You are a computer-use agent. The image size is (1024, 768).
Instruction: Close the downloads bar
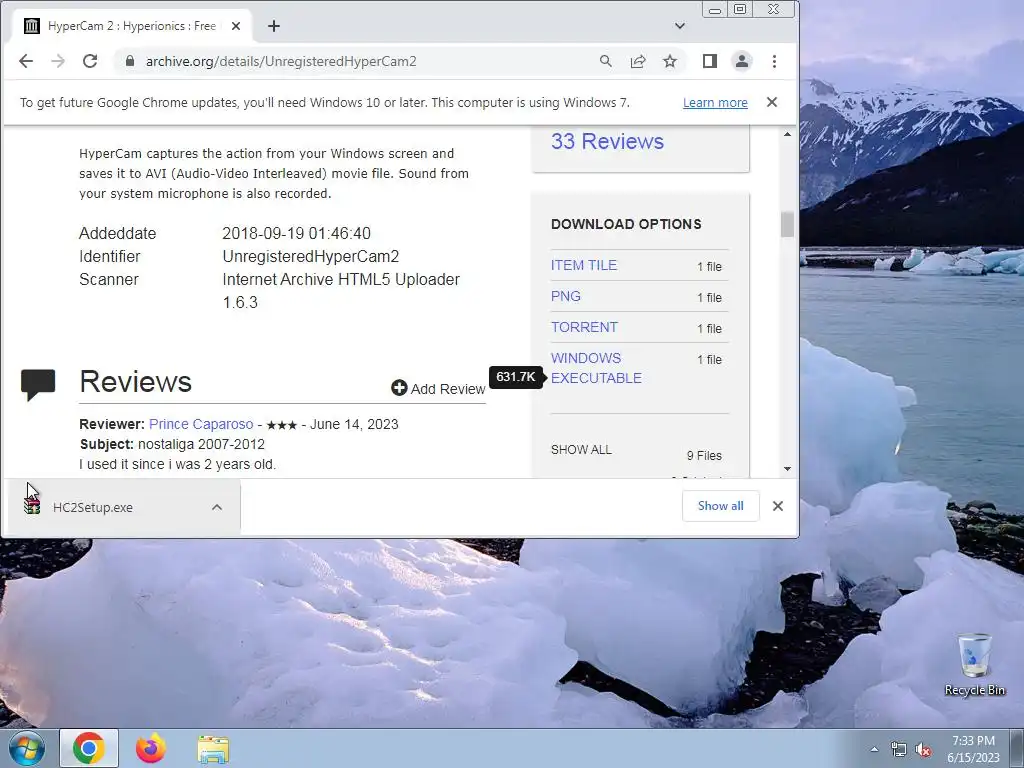(778, 506)
